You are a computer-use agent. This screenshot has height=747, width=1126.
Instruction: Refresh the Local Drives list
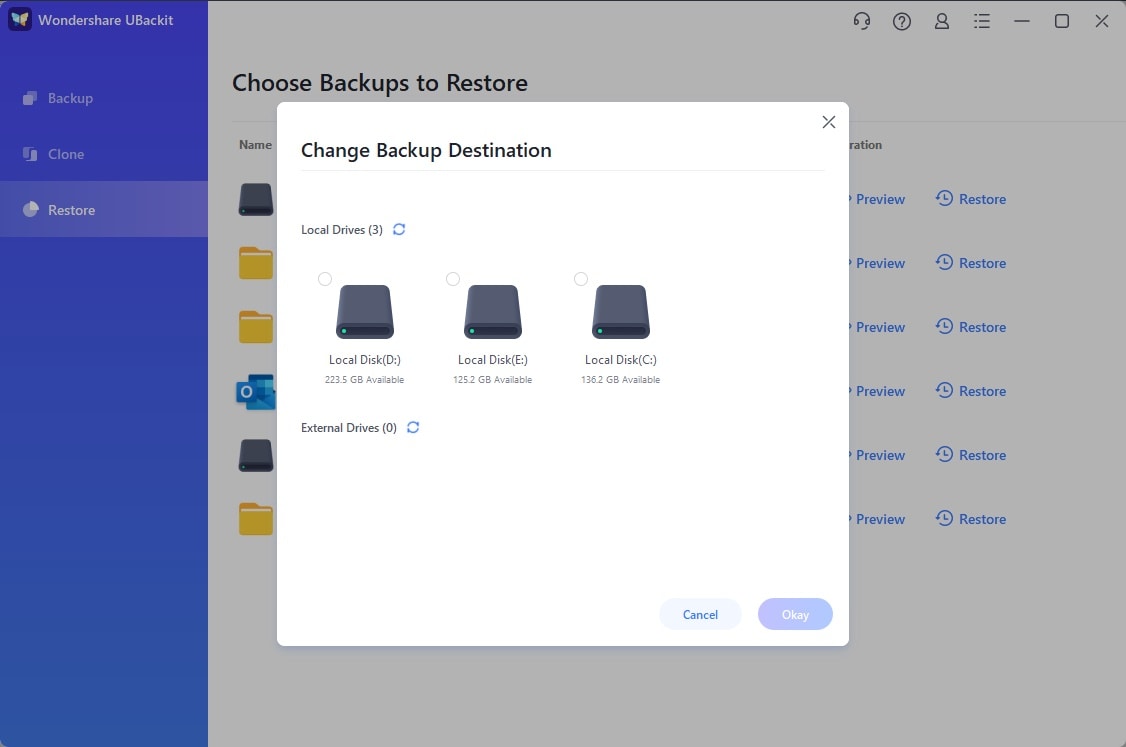tap(399, 230)
